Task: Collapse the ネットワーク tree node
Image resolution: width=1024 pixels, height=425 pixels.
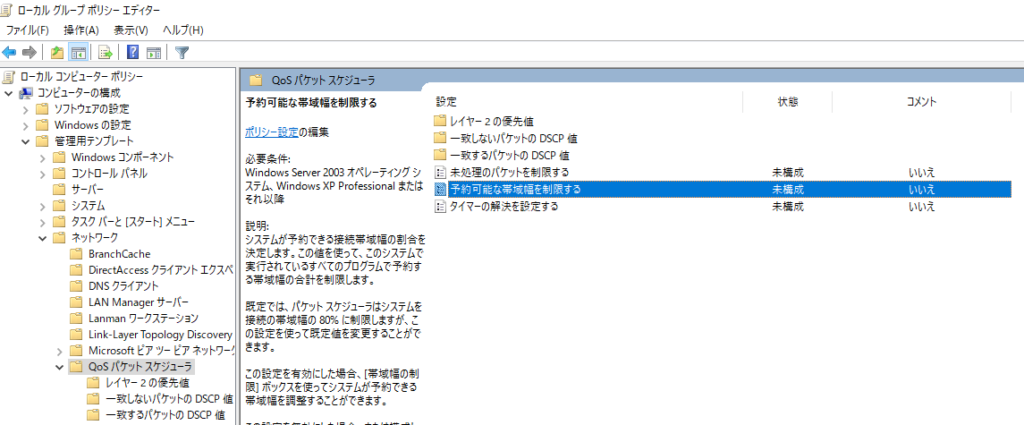Action: tap(42, 238)
